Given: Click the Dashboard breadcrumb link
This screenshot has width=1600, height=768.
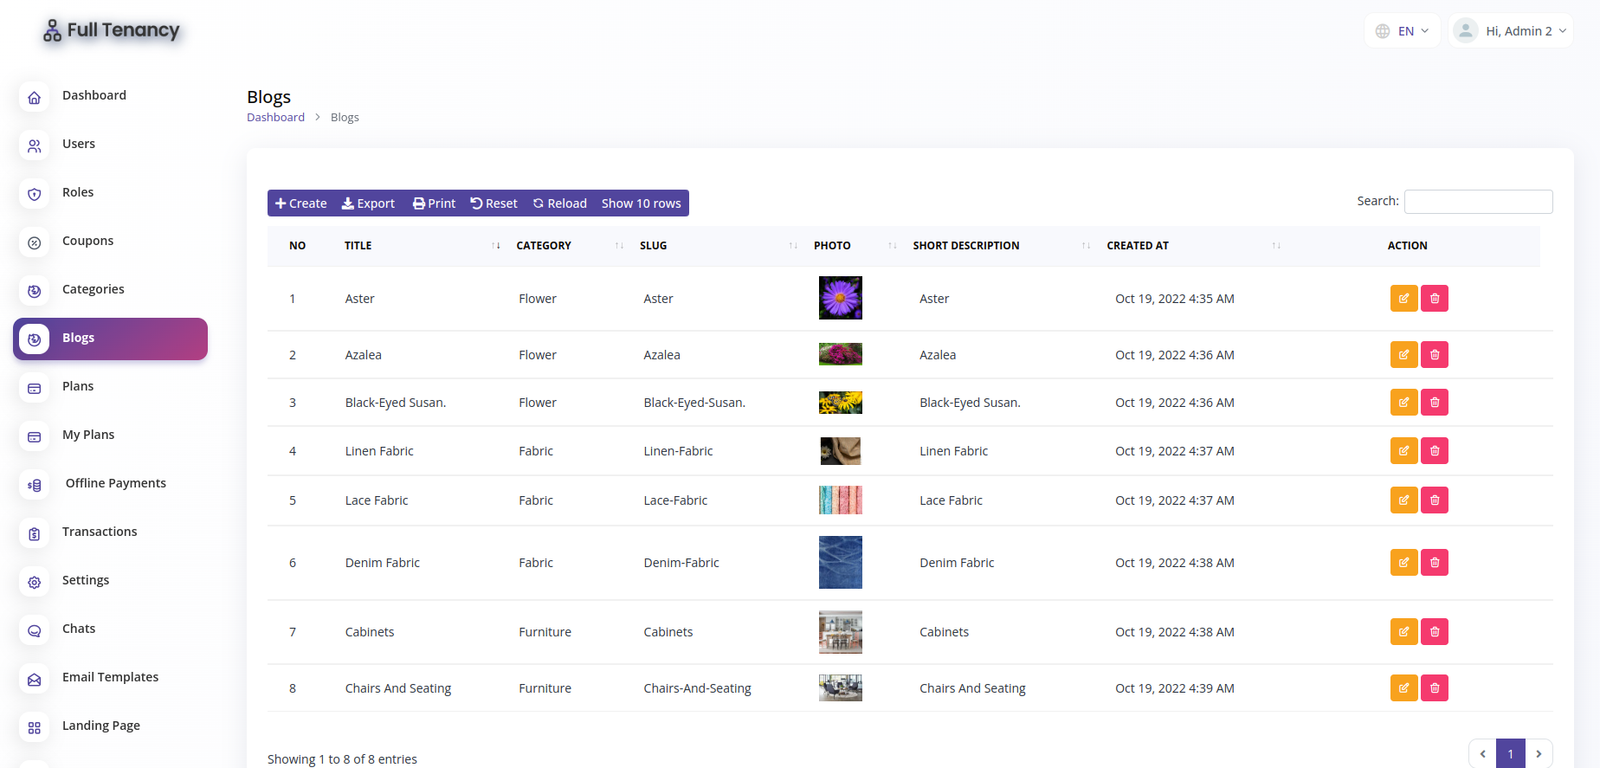Looking at the screenshot, I should 276,117.
